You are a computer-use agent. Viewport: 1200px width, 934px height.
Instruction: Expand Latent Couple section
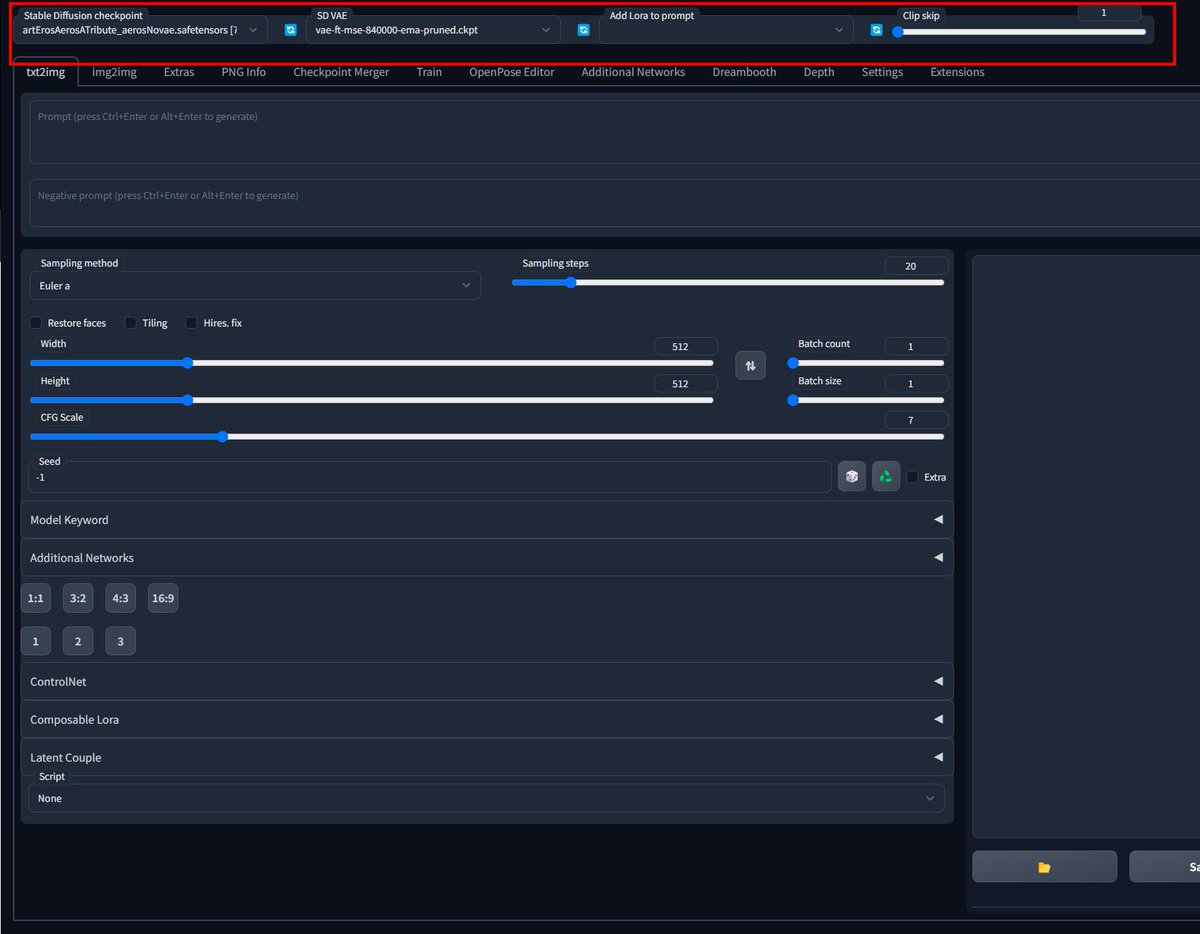click(x=487, y=757)
